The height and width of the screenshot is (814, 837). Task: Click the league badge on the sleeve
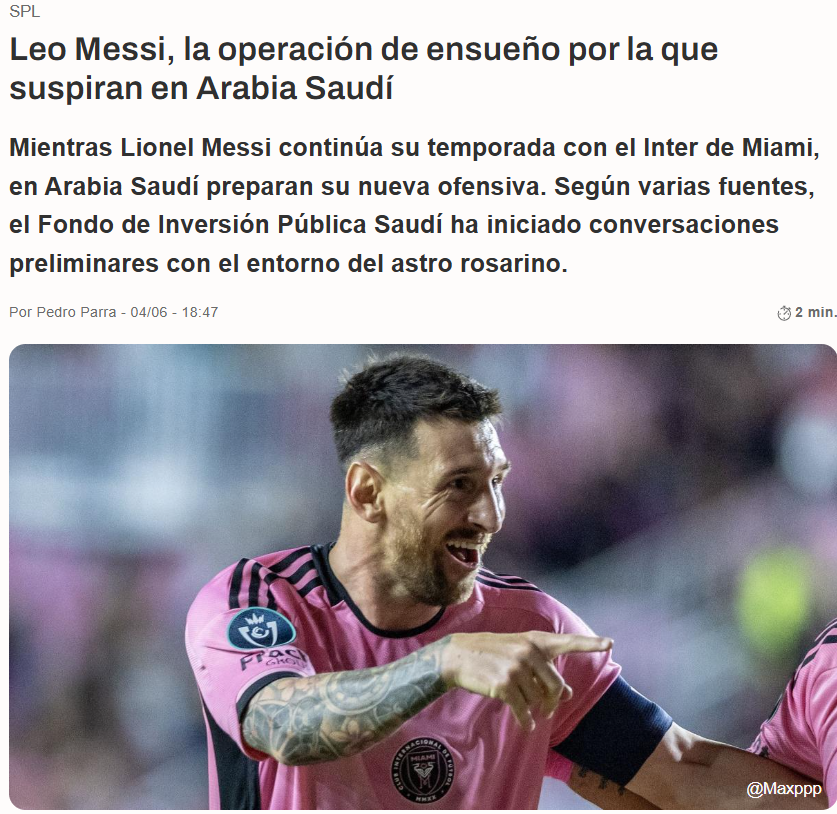262,628
